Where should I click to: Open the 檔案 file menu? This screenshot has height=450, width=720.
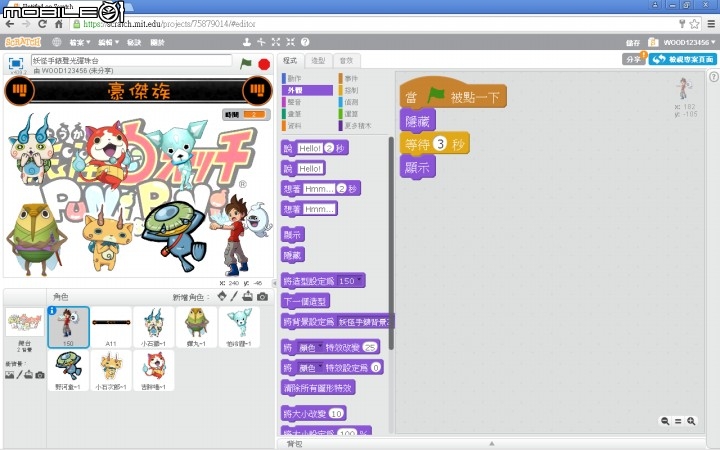pyautogui.click(x=79, y=42)
